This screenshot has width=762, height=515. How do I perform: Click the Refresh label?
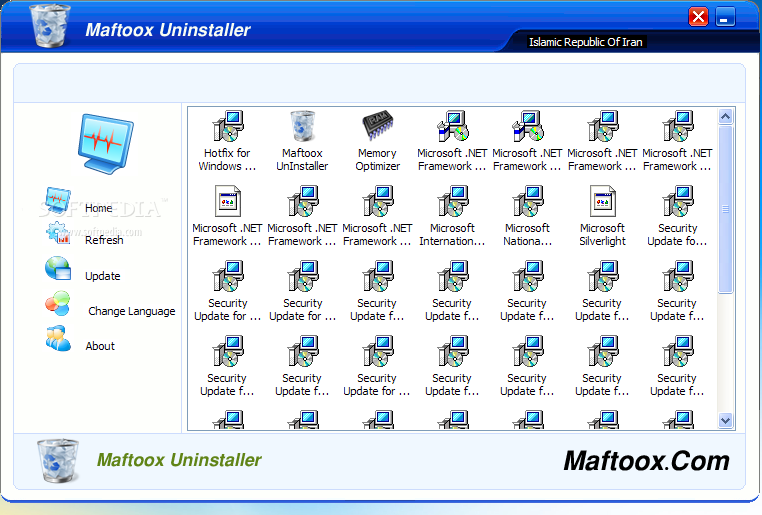click(104, 240)
